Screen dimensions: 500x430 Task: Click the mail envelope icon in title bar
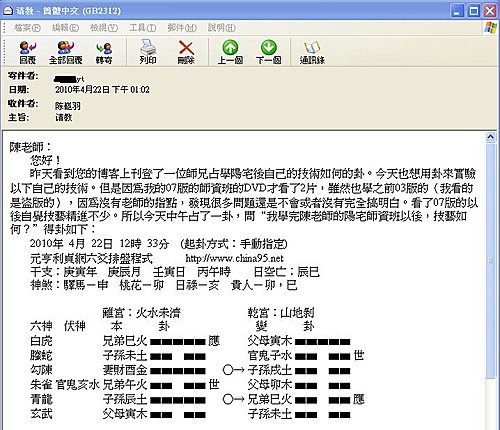(8, 11)
